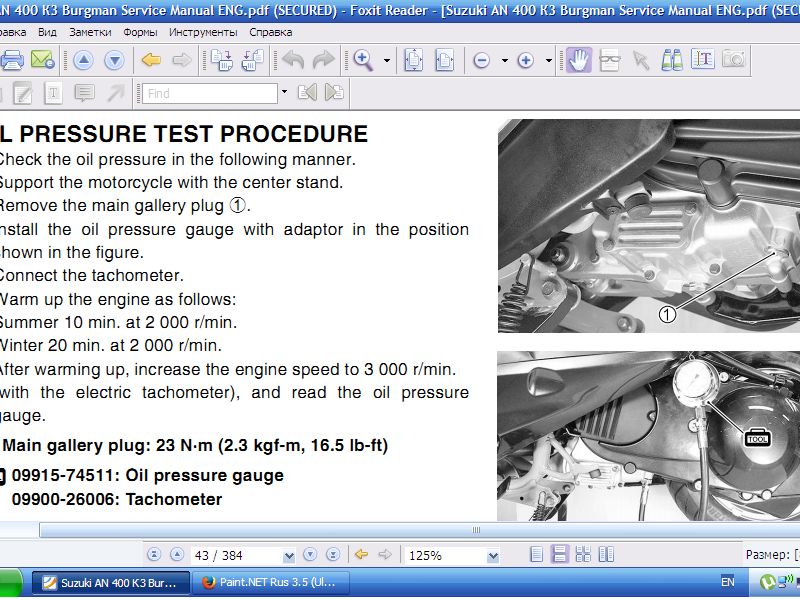
Task: Go to next page in the status bar
Action: coord(310,555)
